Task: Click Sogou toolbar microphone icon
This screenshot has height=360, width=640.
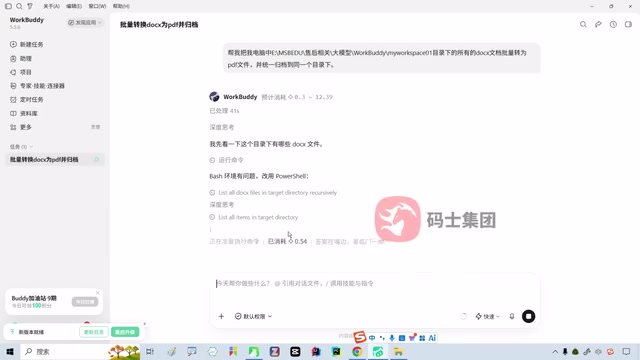Action: (x=392, y=338)
